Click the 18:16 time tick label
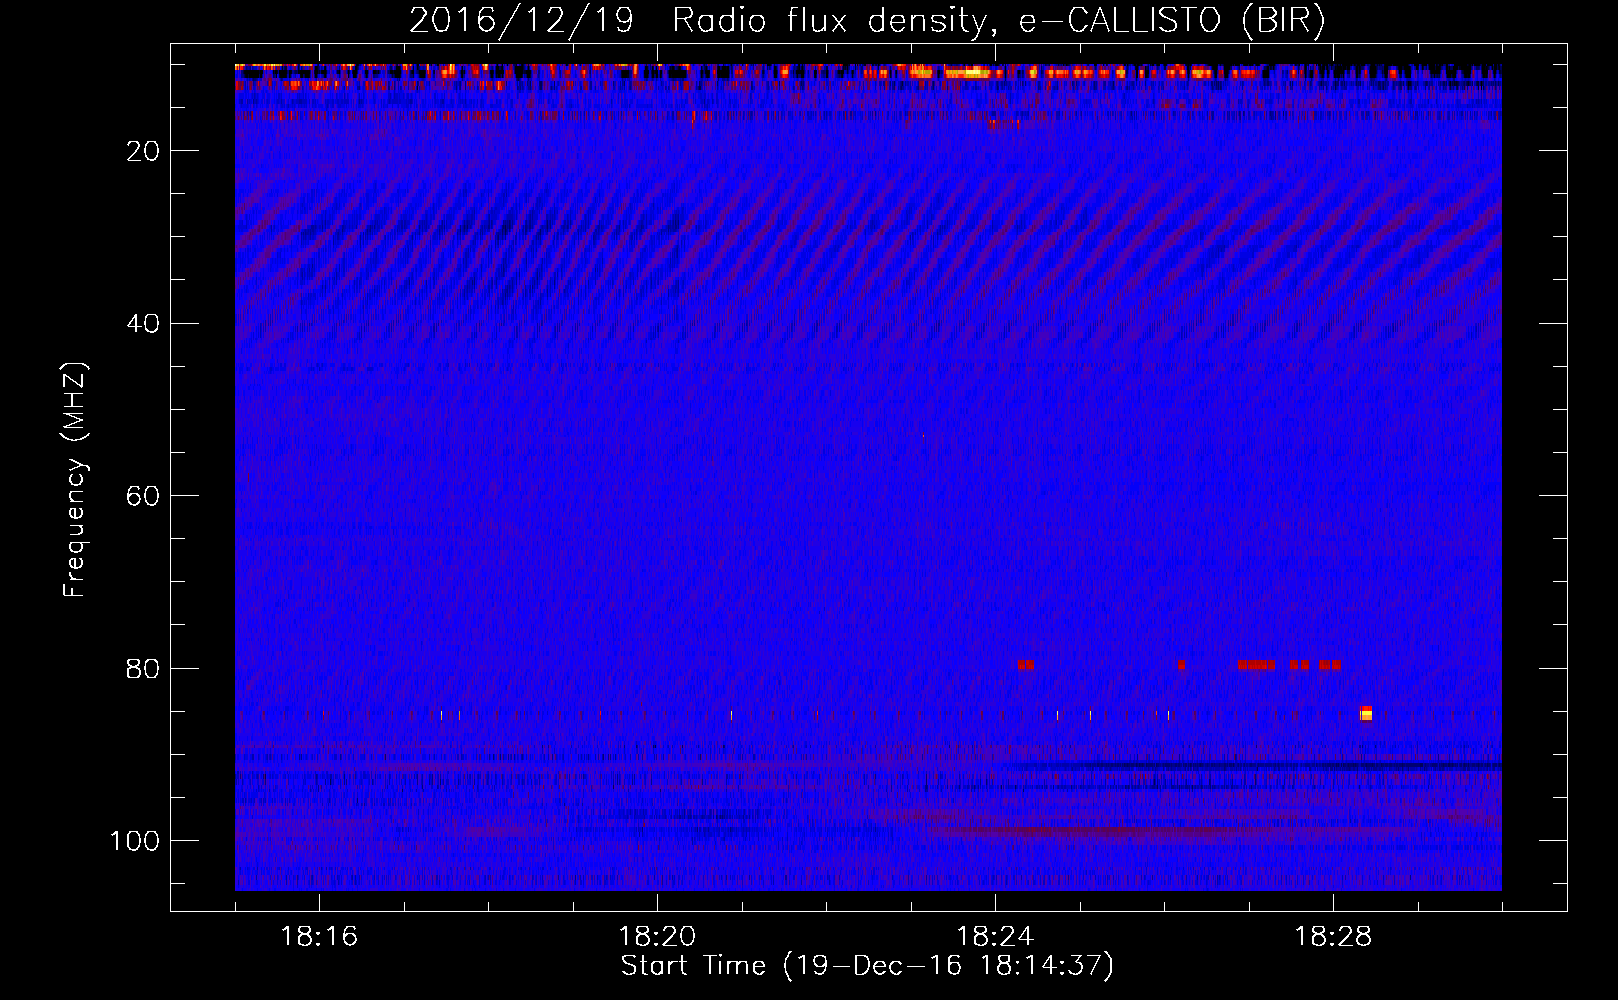 (319, 937)
